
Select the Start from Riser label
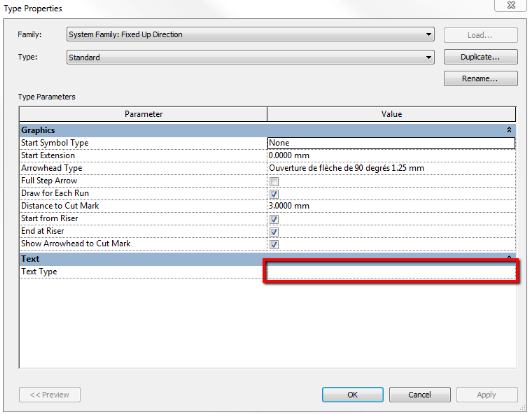(50, 218)
